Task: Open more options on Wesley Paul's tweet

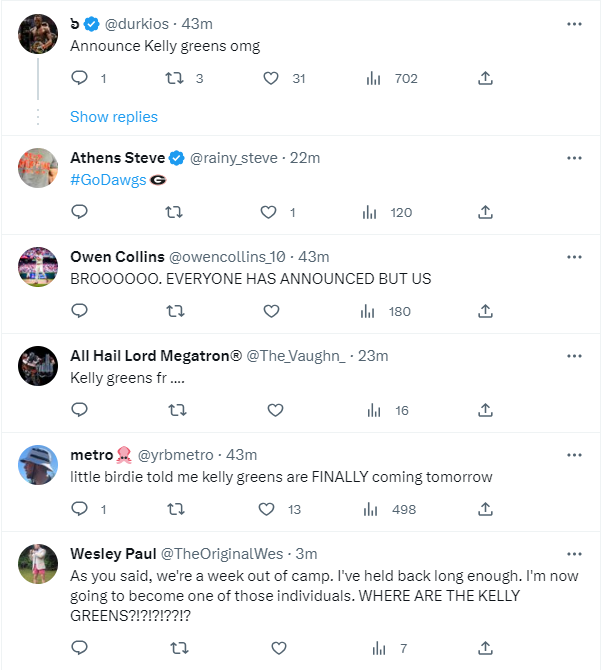Action: (574, 553)
